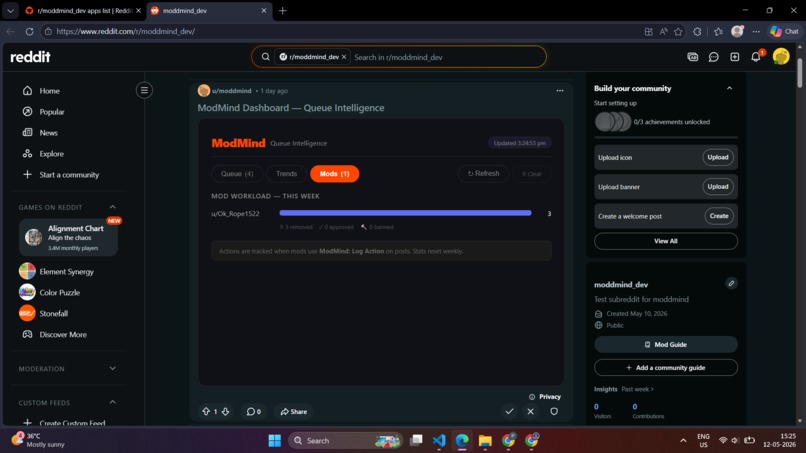The width and height of the screenshot is (806, 453).
Task: Open the Privacy link
Action: coord(545,396)
